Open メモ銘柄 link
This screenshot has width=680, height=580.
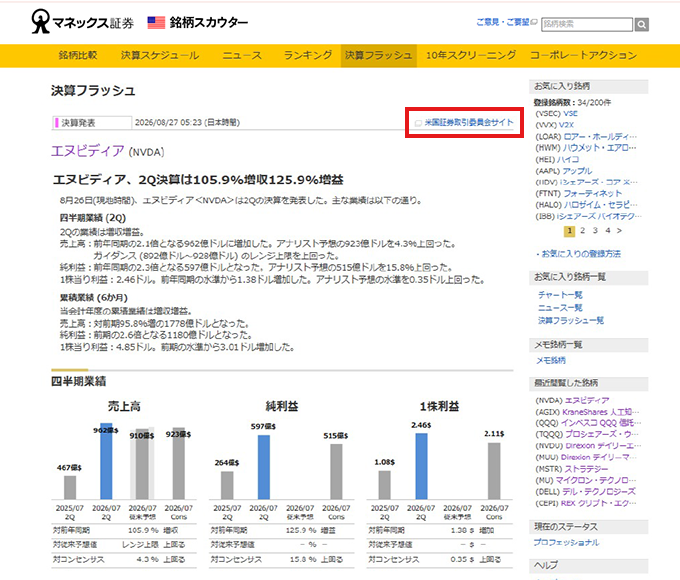[x=551, y=360]
